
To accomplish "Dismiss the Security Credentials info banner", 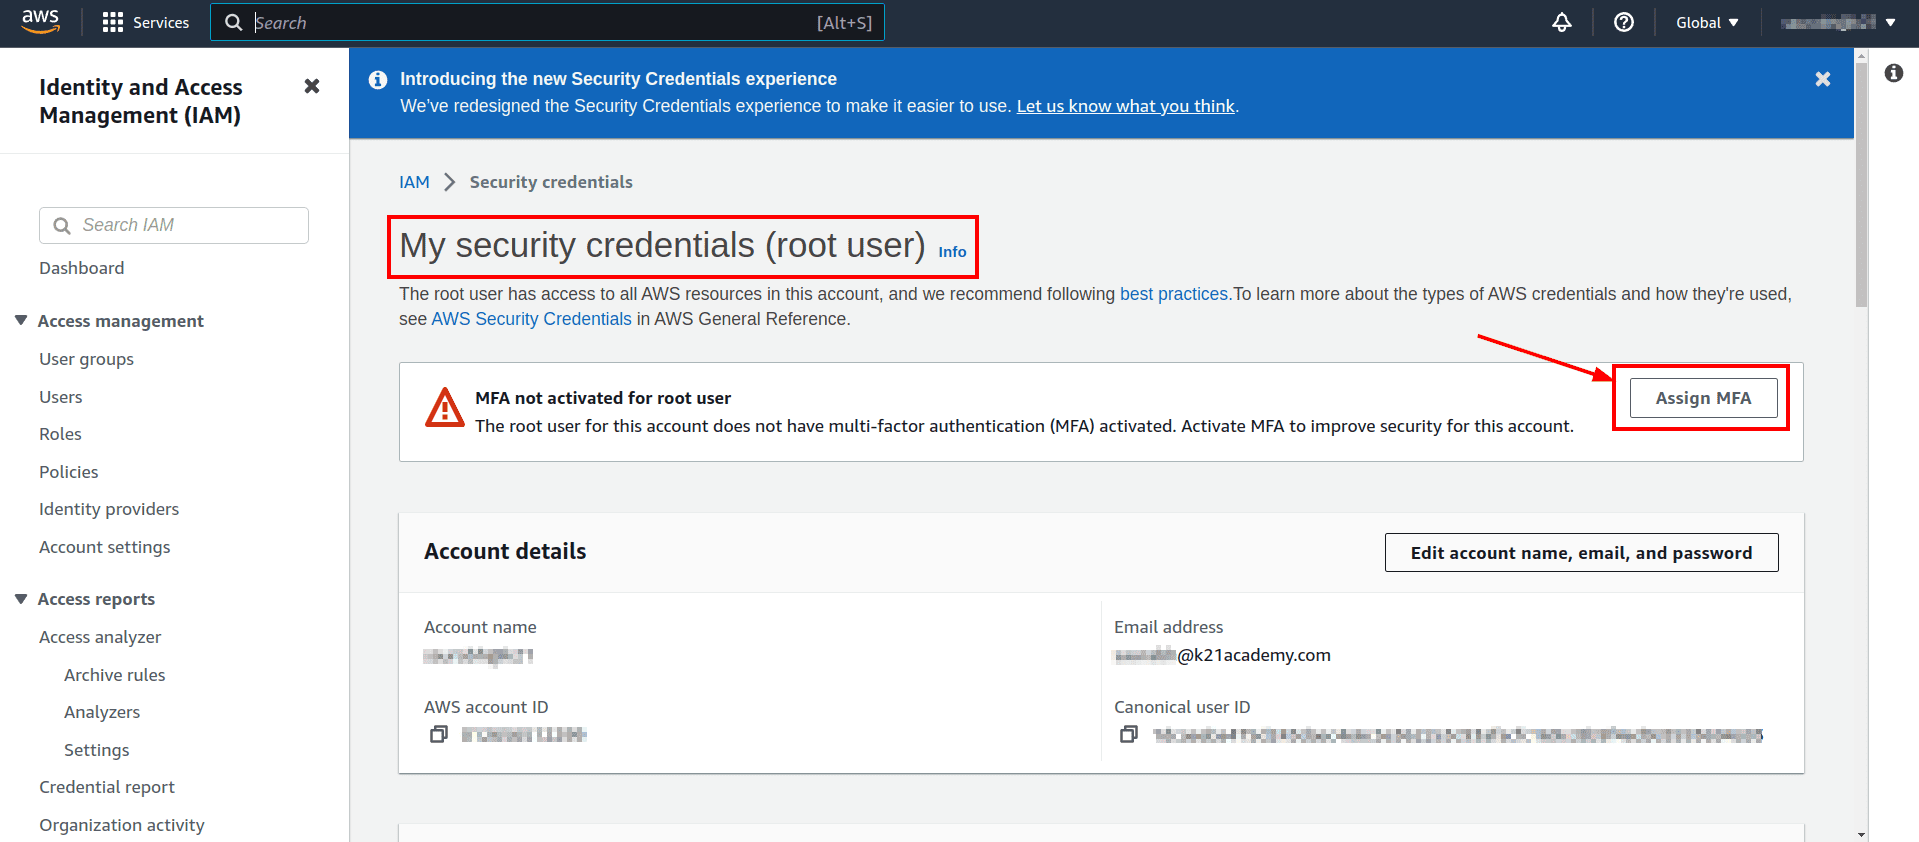I will [x=1822, y=79].
